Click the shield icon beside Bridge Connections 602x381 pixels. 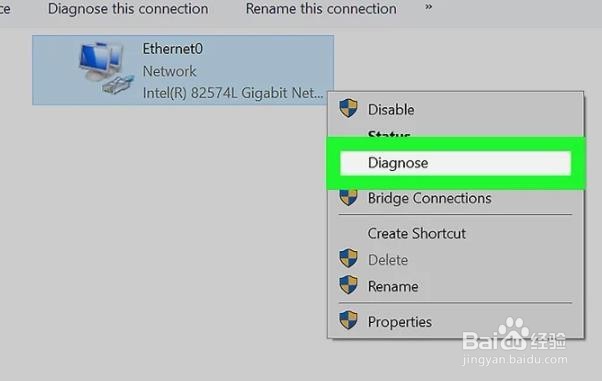(x=348, y=197)
